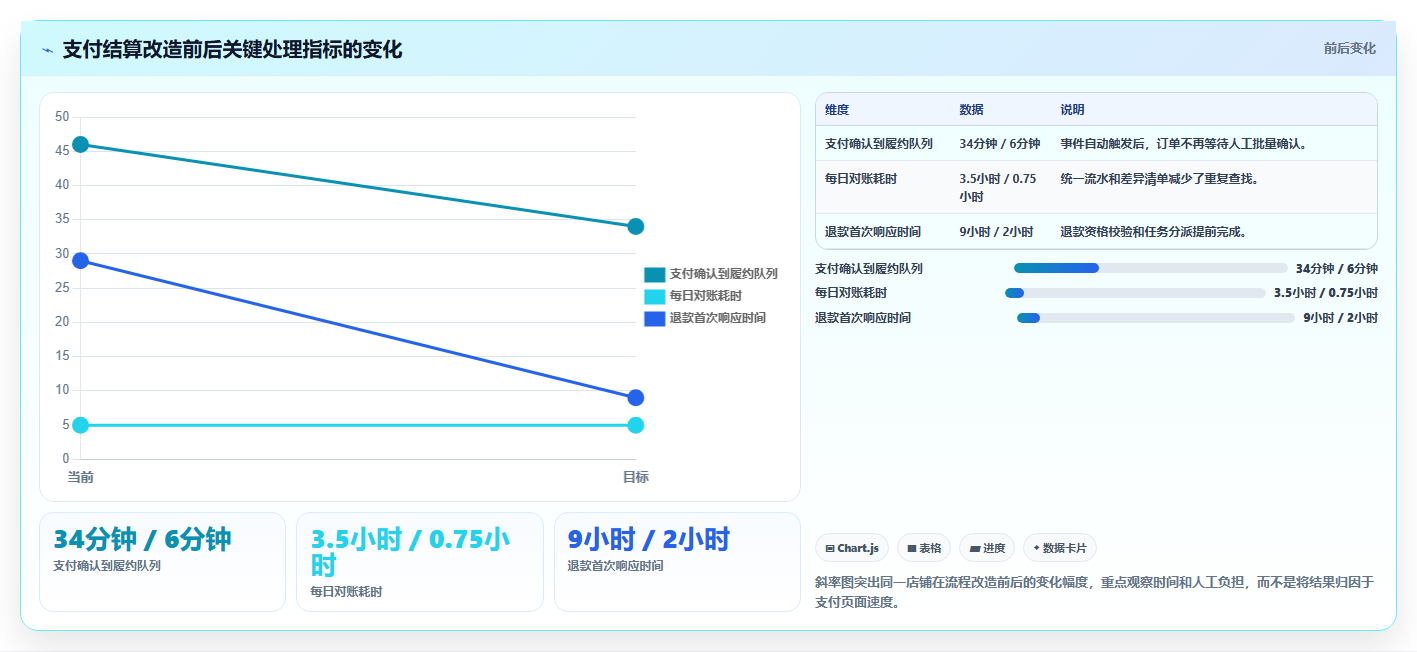Toggle 每日对账耗时 legend color swatch

click(x=655, y=296)
